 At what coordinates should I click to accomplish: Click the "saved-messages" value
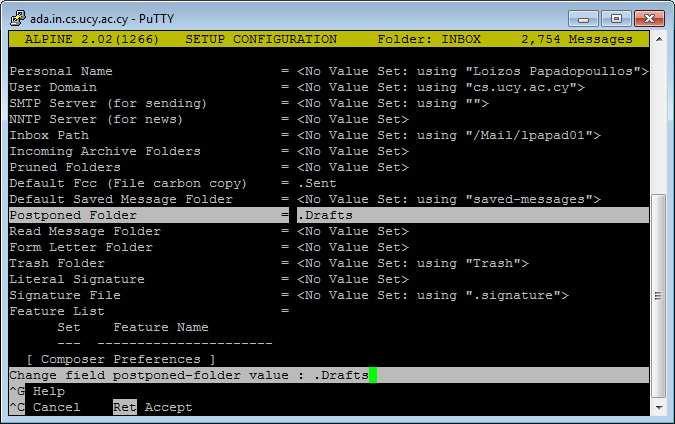pos(529,199)
